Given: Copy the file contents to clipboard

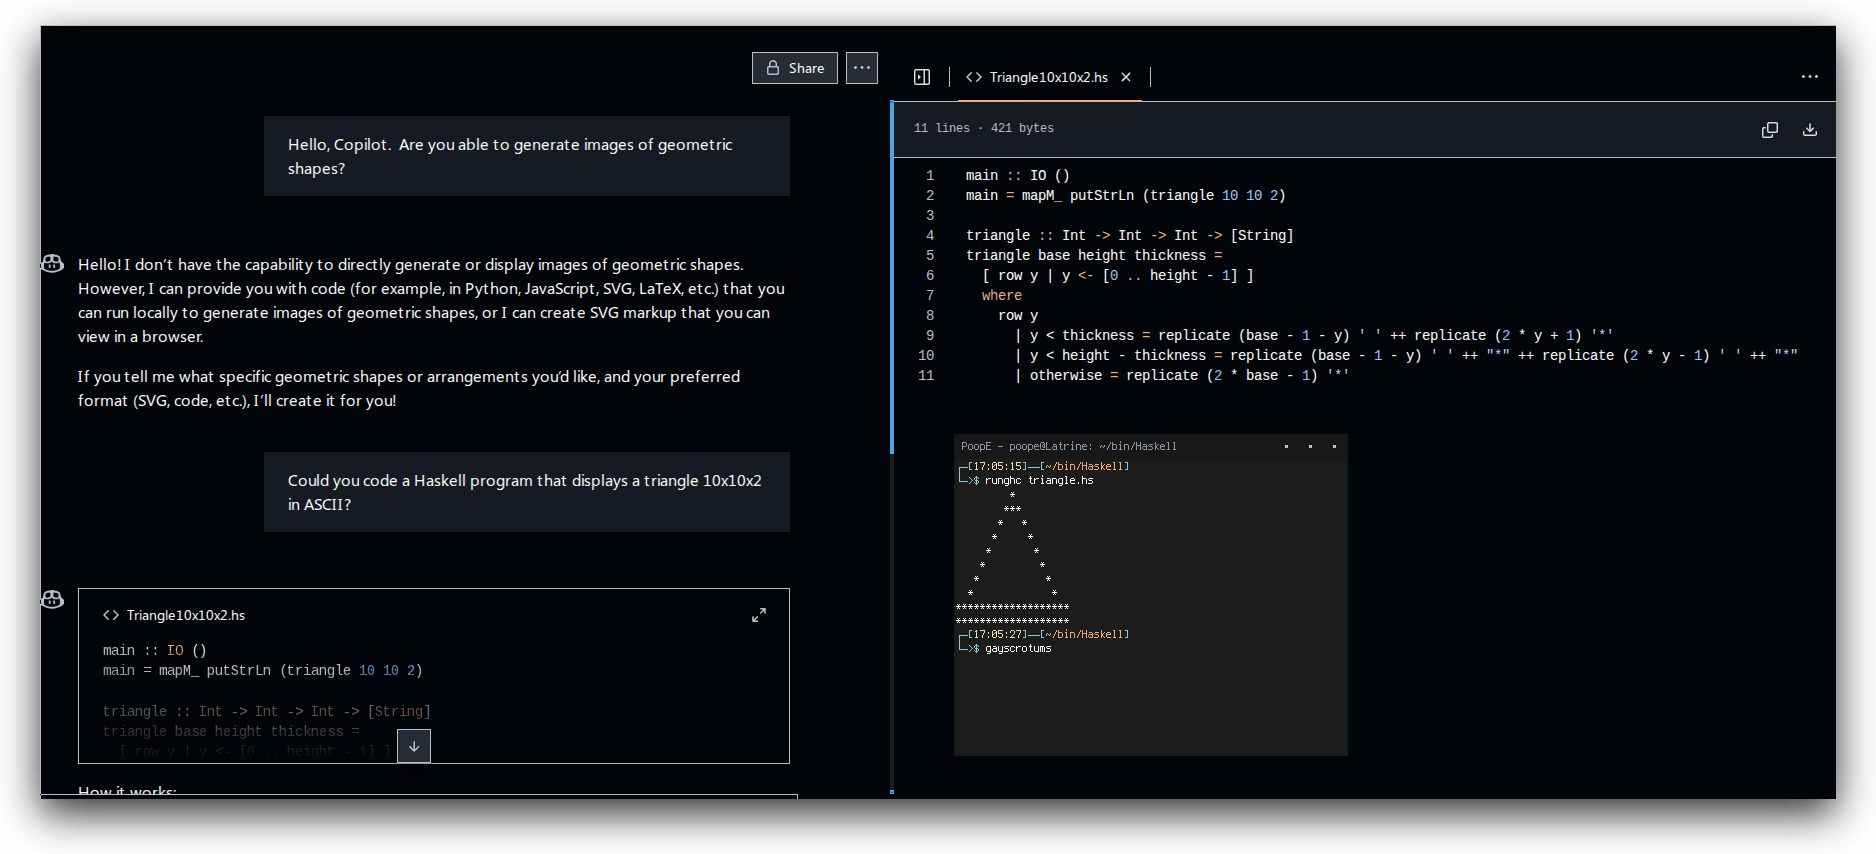Looking at the screenshot, I should click(1769, 129).
